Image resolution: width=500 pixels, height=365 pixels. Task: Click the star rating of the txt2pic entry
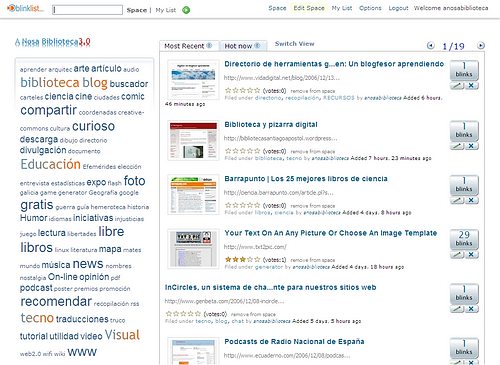pyautogui.click(x=242, y=259)
